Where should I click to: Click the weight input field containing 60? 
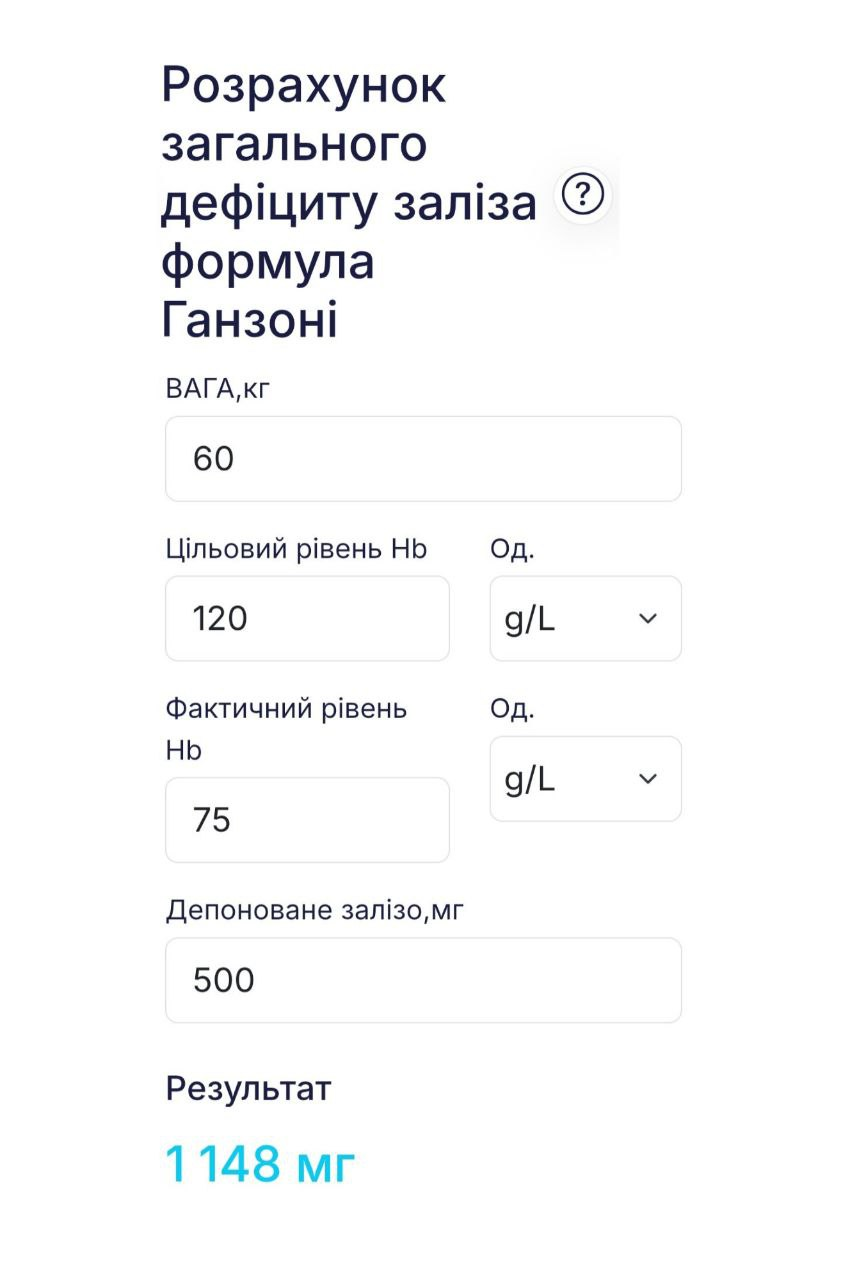click(x=423, y=459)
